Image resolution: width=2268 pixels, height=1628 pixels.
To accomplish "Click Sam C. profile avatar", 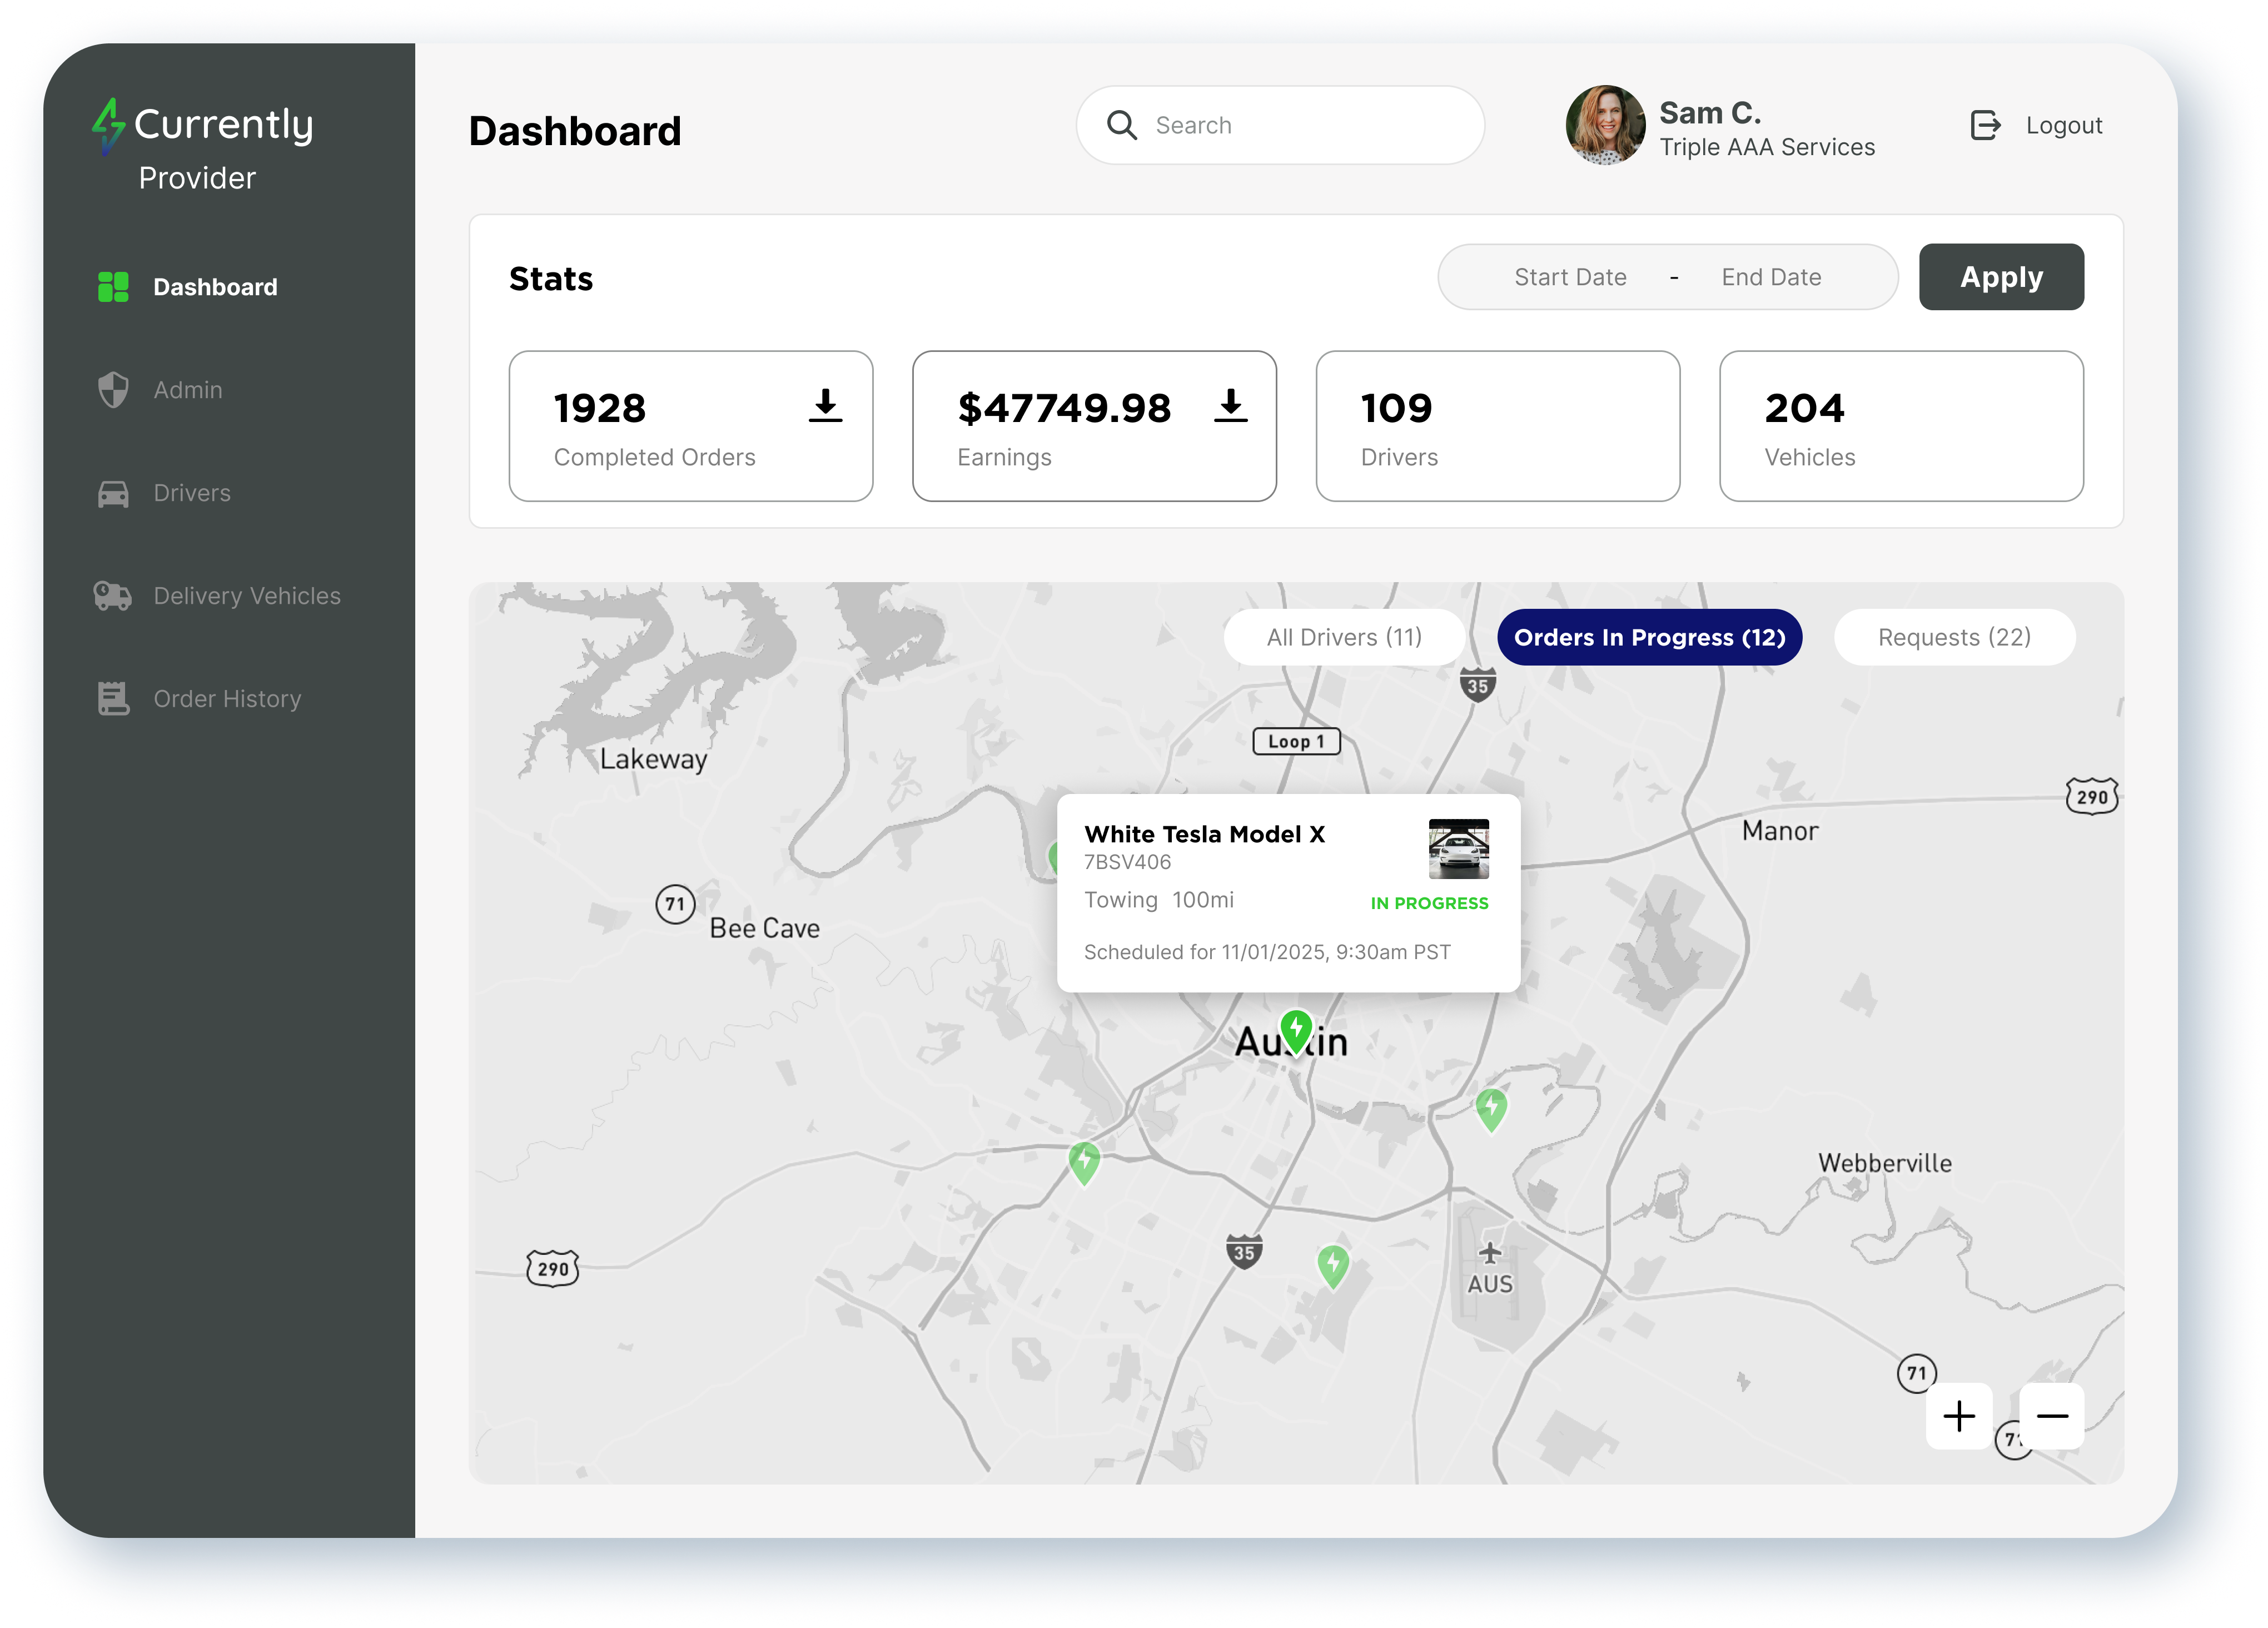I will point(1605,125).
